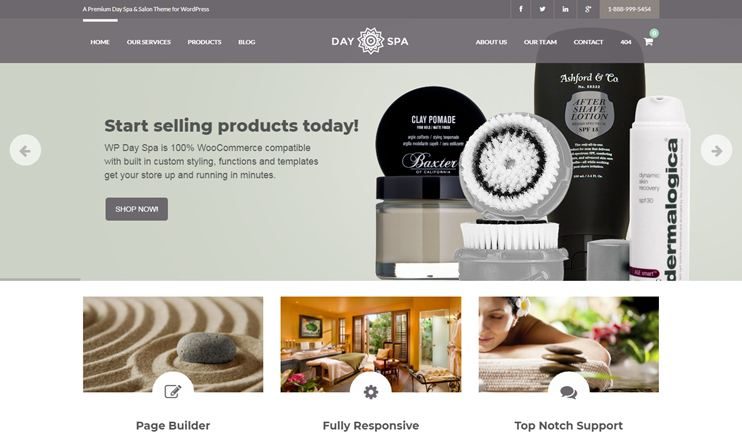Click the Shop Now! button
This screenshot has width=742, height=434.
[x=137, y=209]
